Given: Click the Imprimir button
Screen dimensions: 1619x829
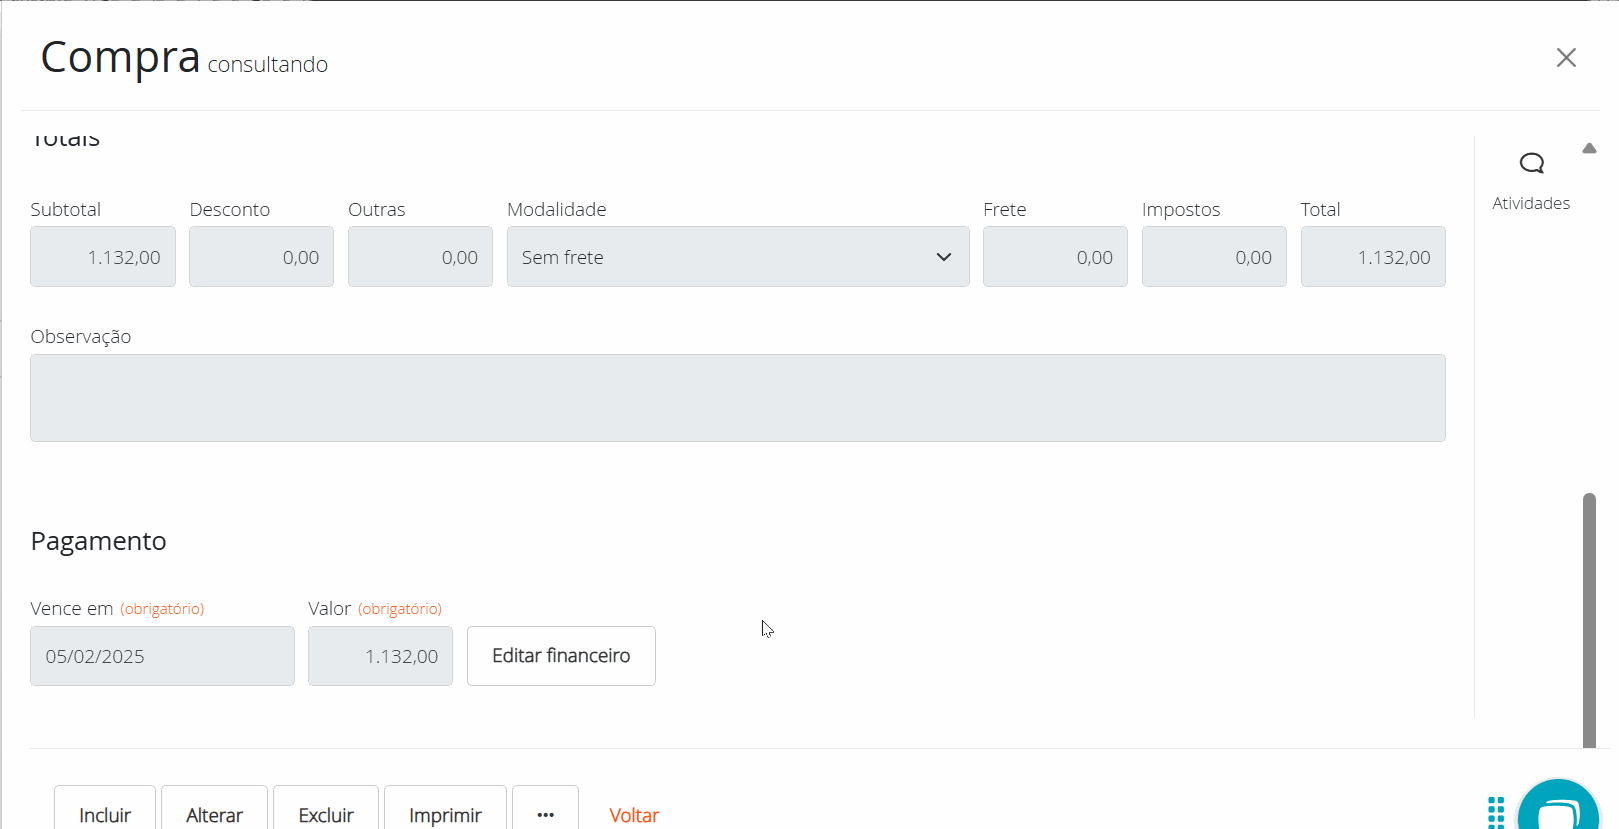Looking at the screenshot, I should (445, 814).
